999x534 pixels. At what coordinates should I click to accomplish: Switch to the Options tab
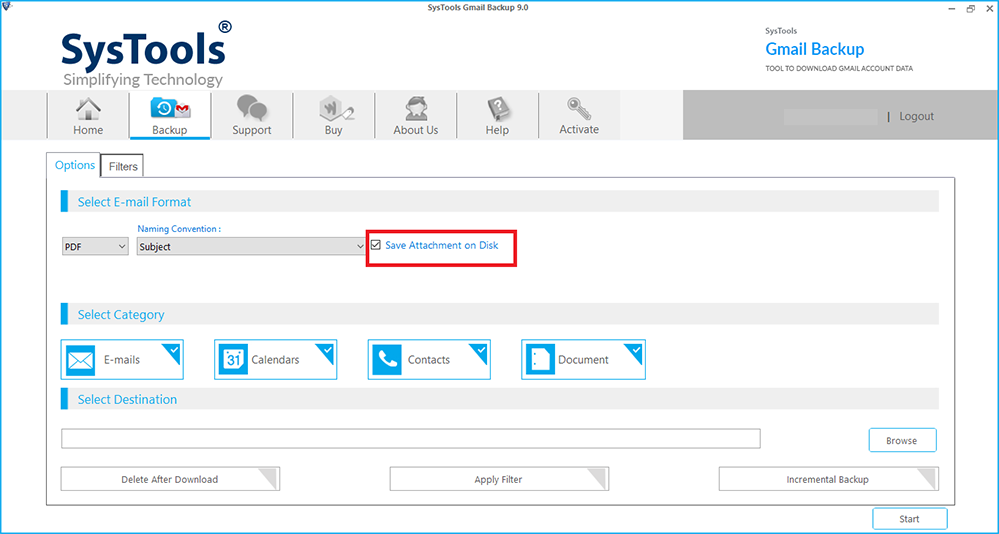point(75,165)
